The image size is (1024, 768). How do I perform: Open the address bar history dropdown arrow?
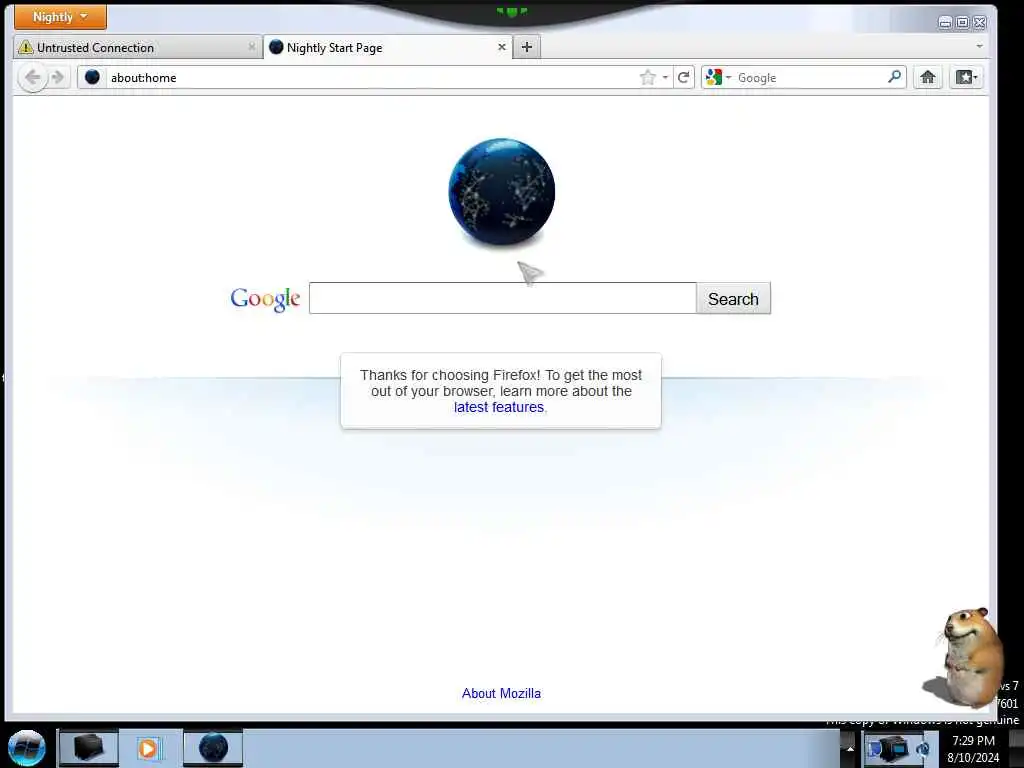point(665,78)
